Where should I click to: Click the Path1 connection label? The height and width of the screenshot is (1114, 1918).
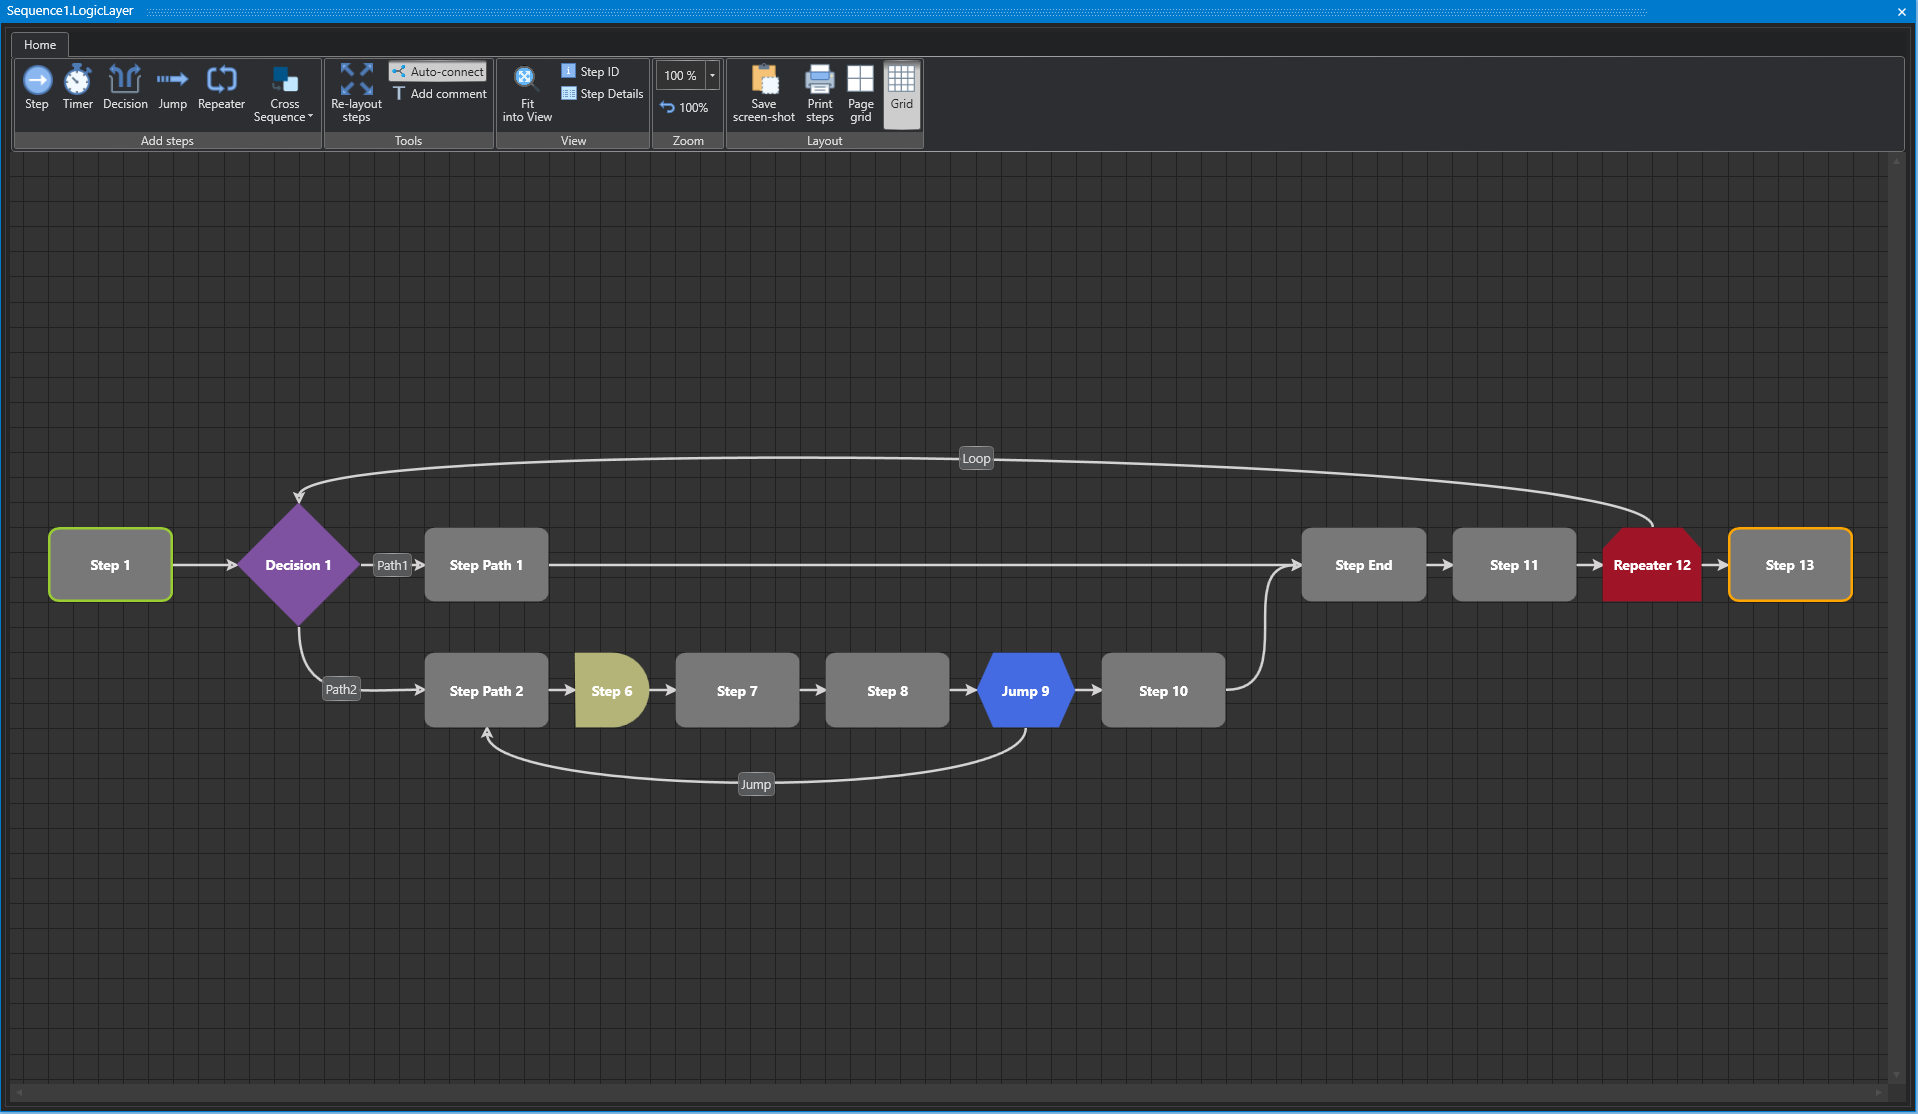[x=393, y=565]
